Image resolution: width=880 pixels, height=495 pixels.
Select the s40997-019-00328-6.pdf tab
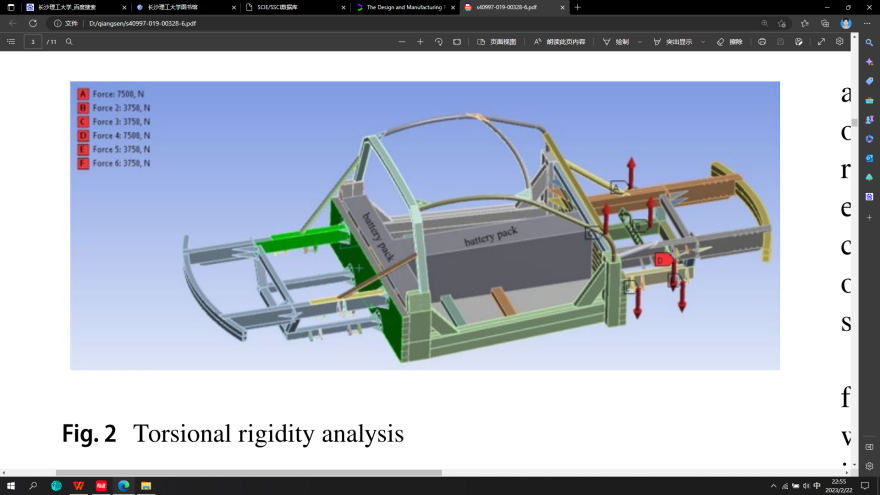pyautogui.click(x=514, y=7)
